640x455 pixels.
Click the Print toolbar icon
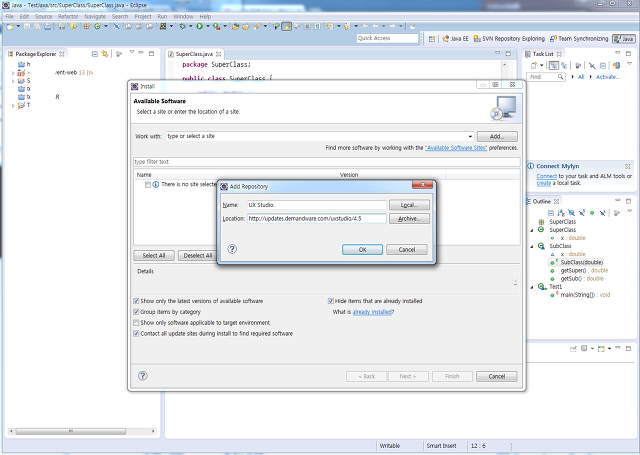48,27
